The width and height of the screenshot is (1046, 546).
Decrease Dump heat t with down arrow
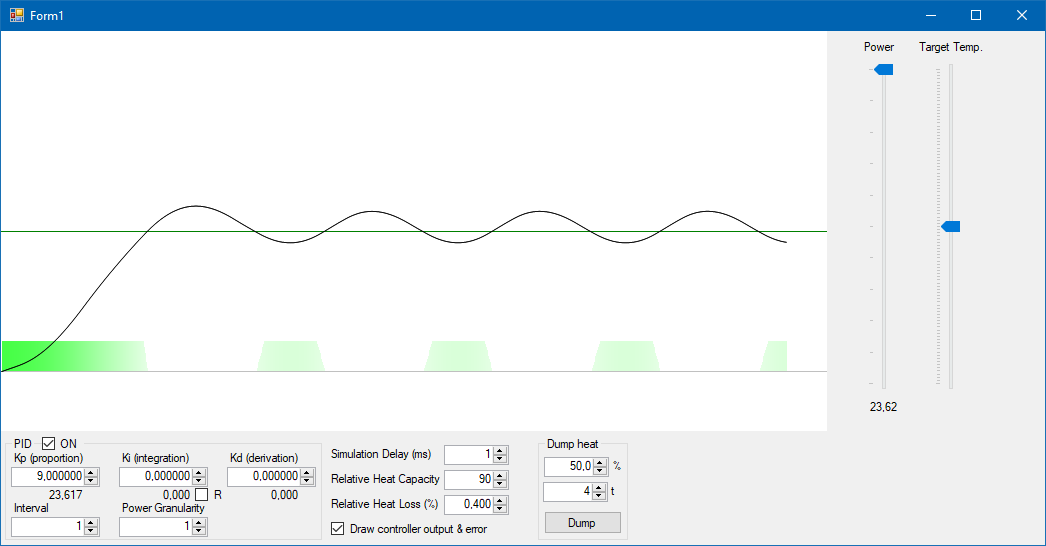(x=599, y=495)
